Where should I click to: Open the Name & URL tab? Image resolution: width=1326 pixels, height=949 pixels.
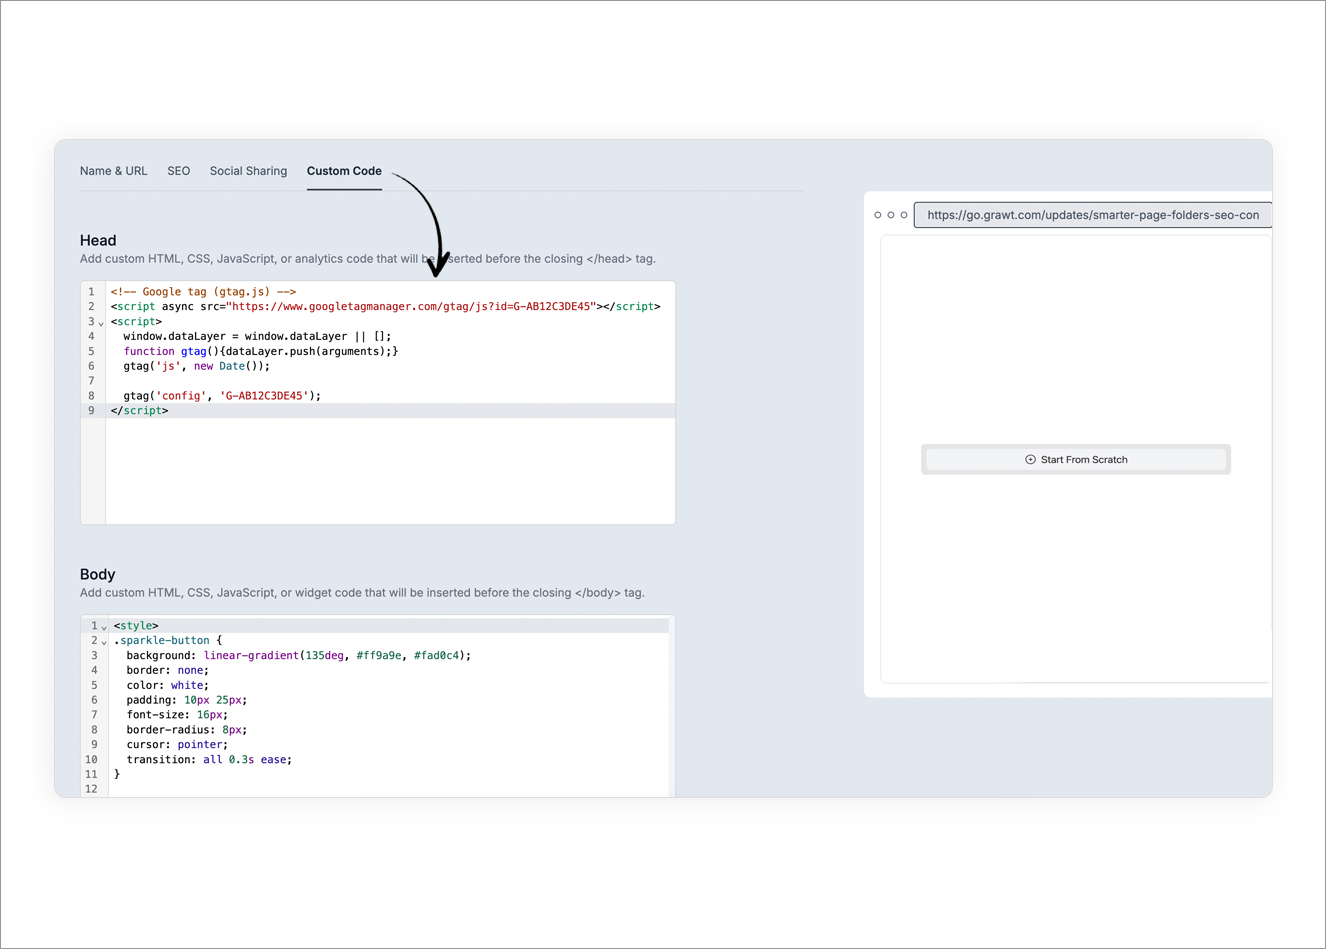pyautogui.click(x=113, y=171)
